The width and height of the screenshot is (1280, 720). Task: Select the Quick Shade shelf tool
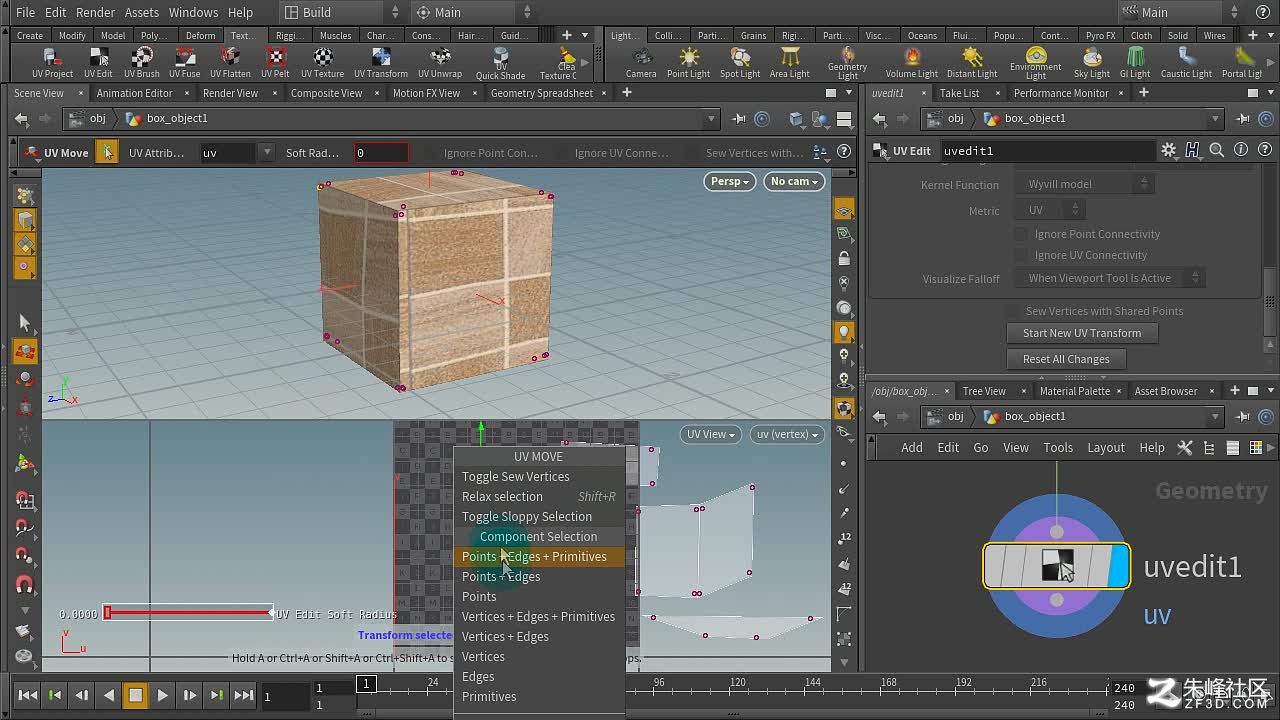click(x=500, y=64)
